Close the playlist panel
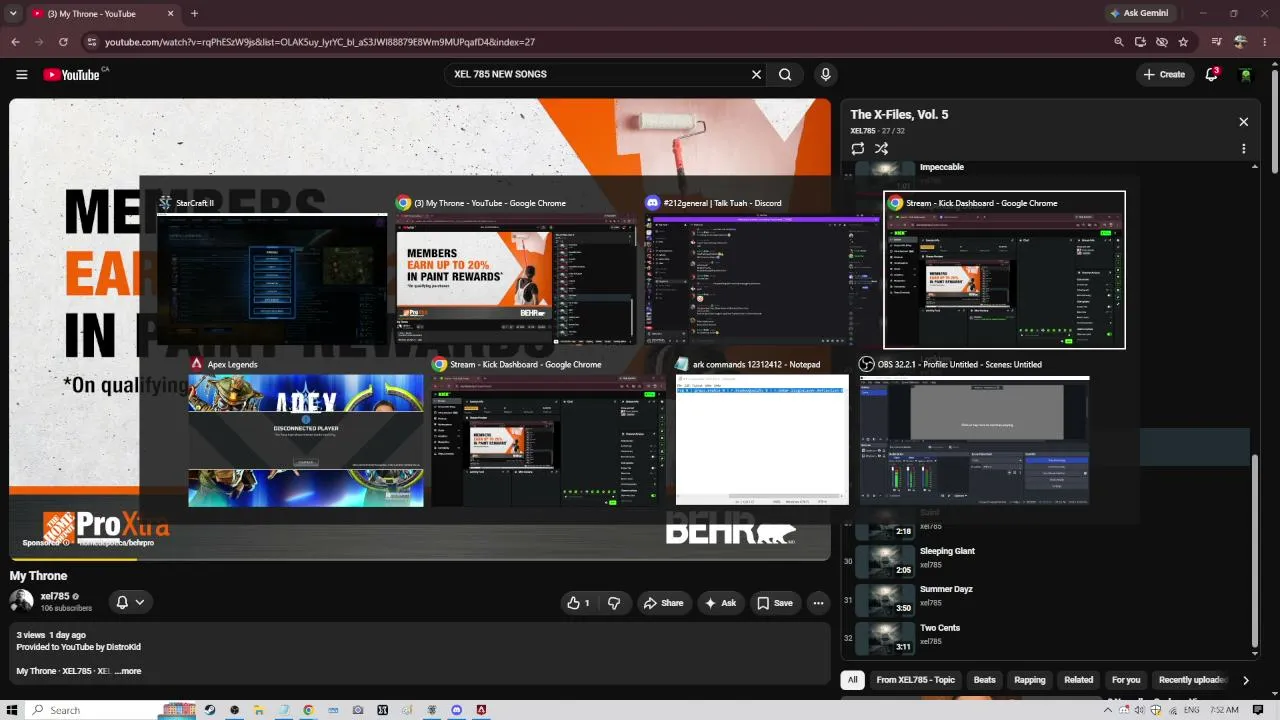Viewport: 1280px width, 720px height. tap(1244, 121)
